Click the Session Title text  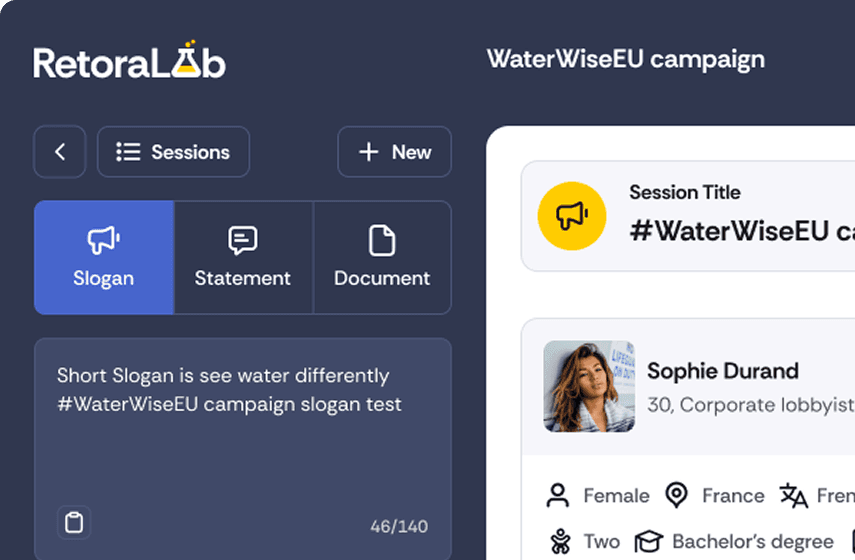click(685, 192)
